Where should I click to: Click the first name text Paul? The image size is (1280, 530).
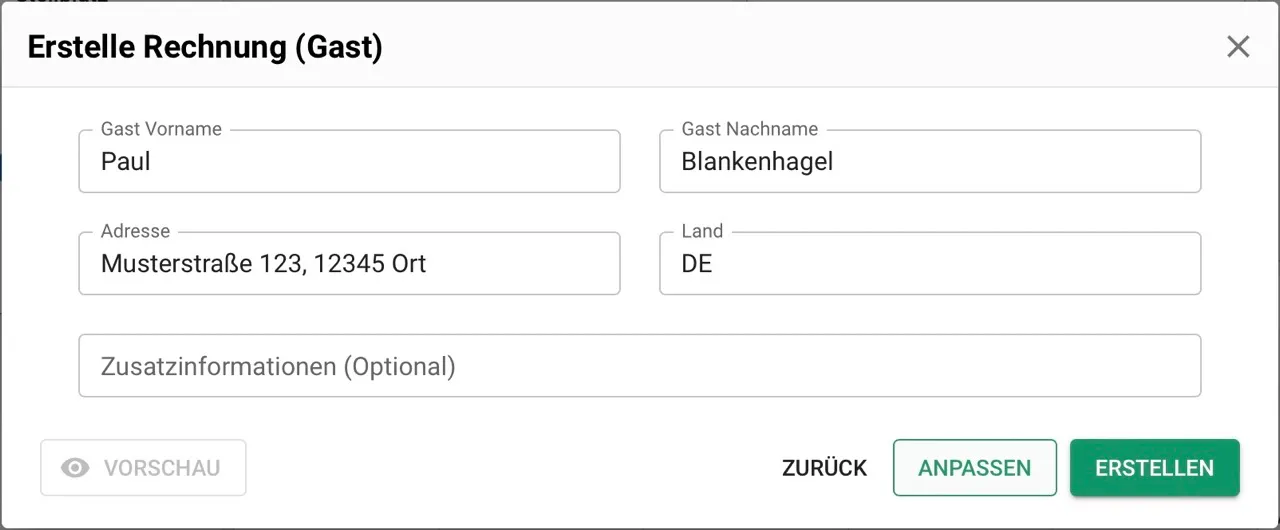coord(126,162)
